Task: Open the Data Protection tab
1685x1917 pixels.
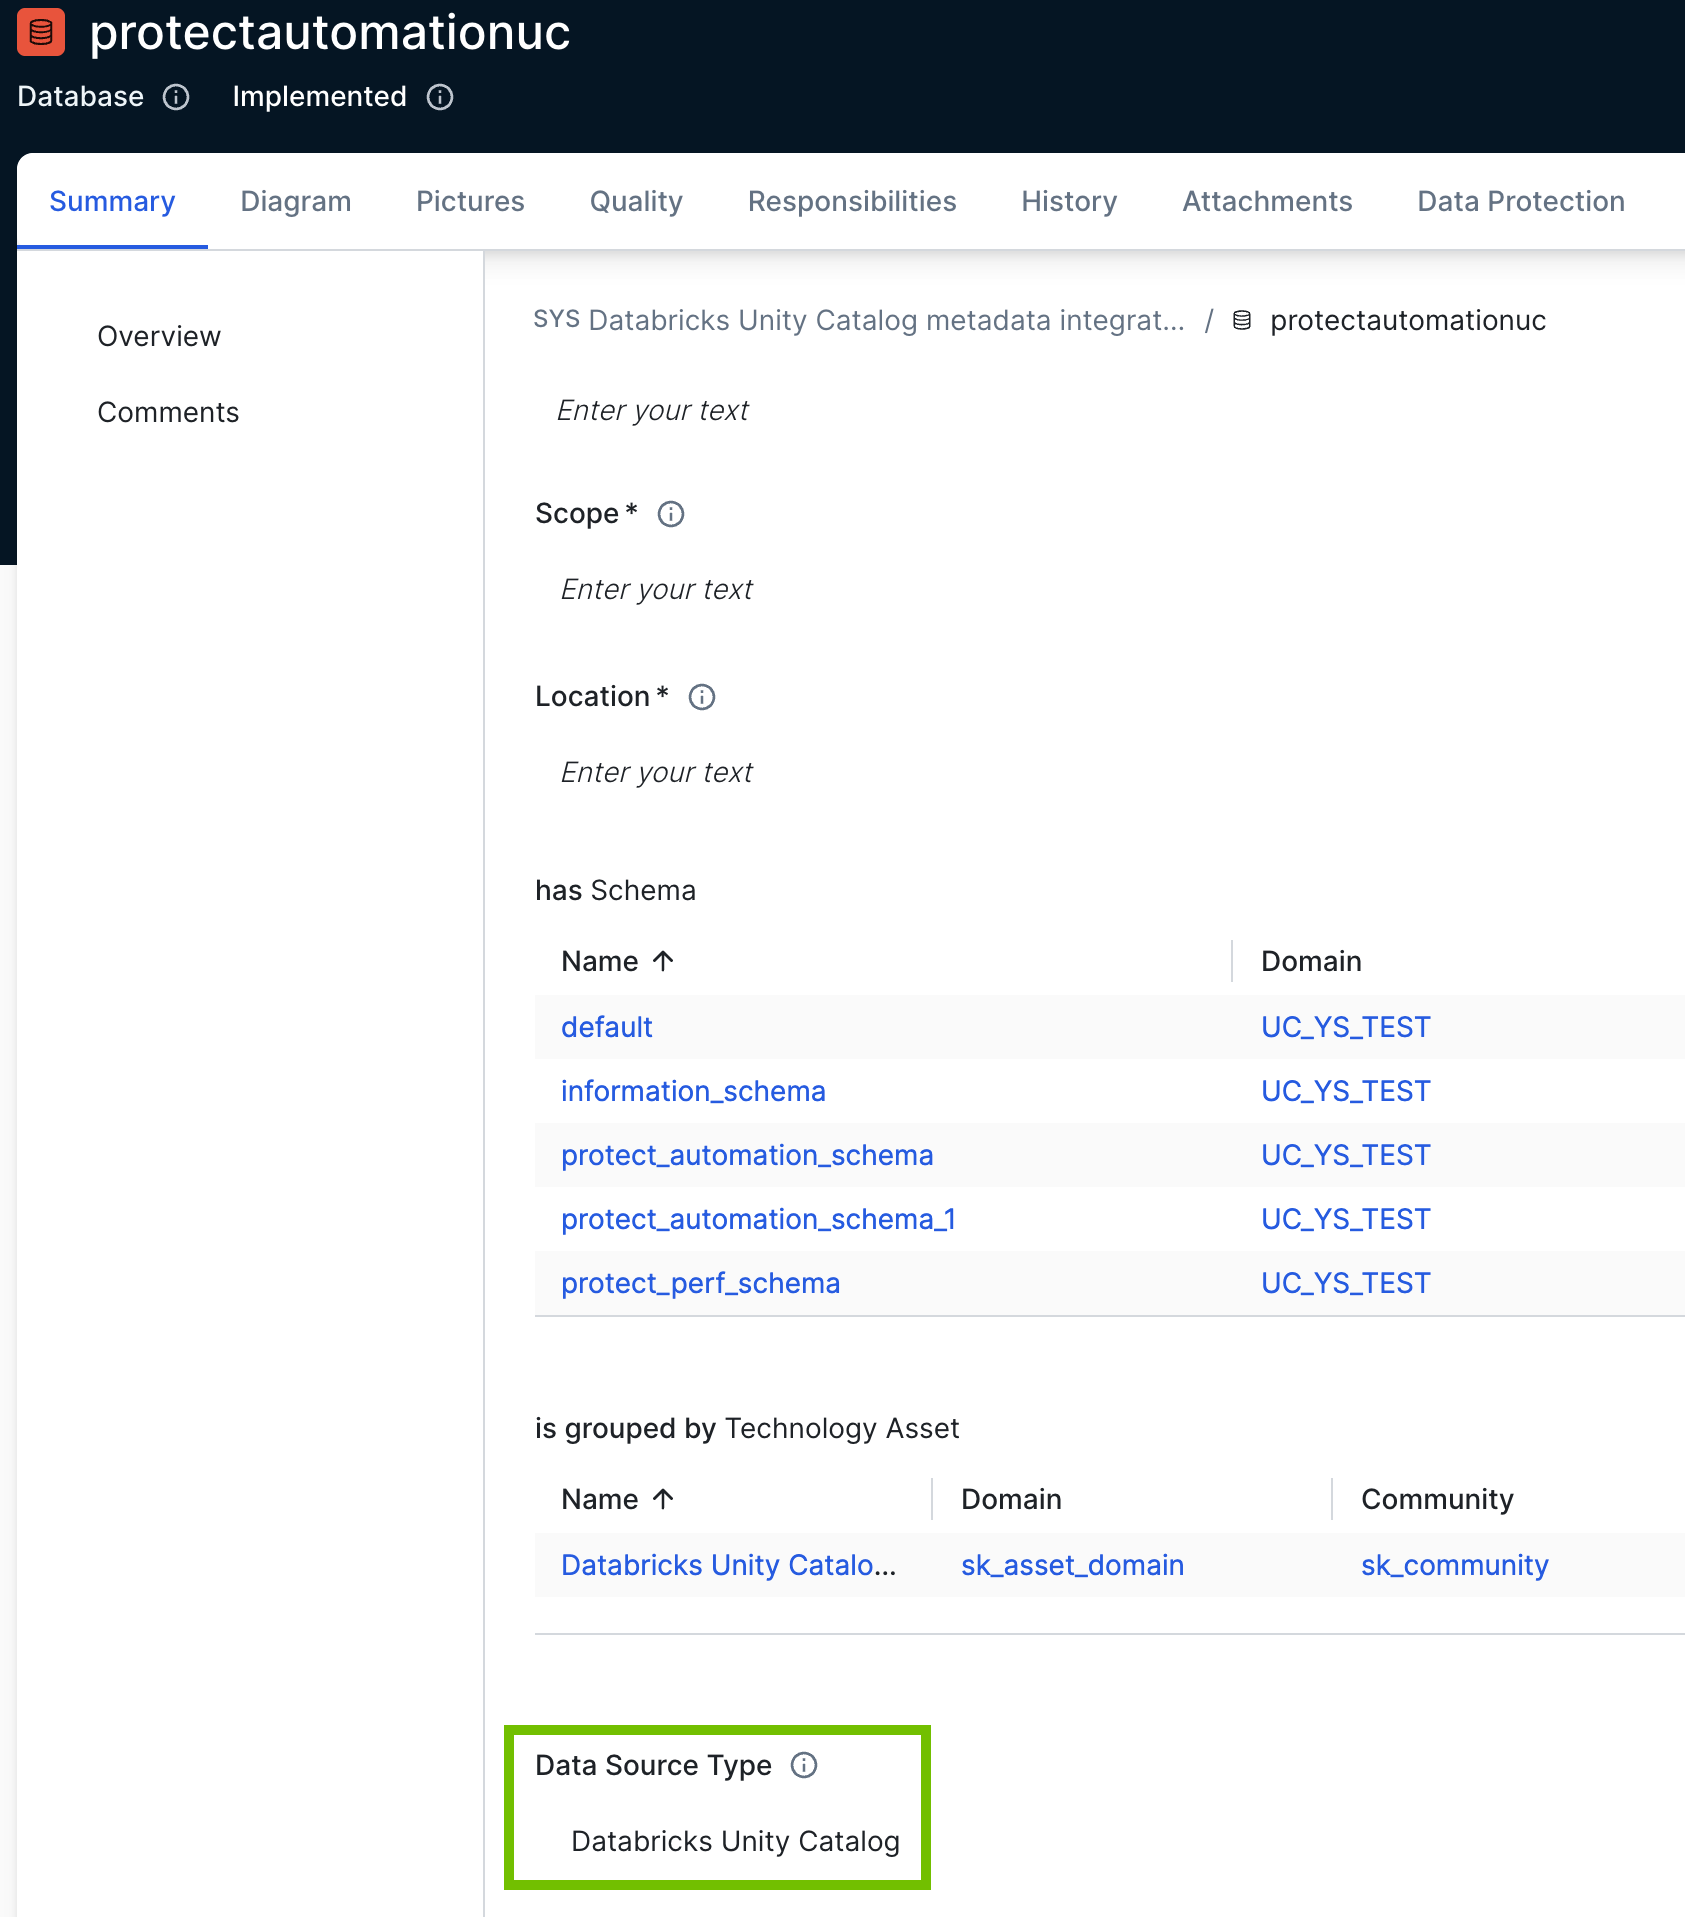Action: point(1519,201)
